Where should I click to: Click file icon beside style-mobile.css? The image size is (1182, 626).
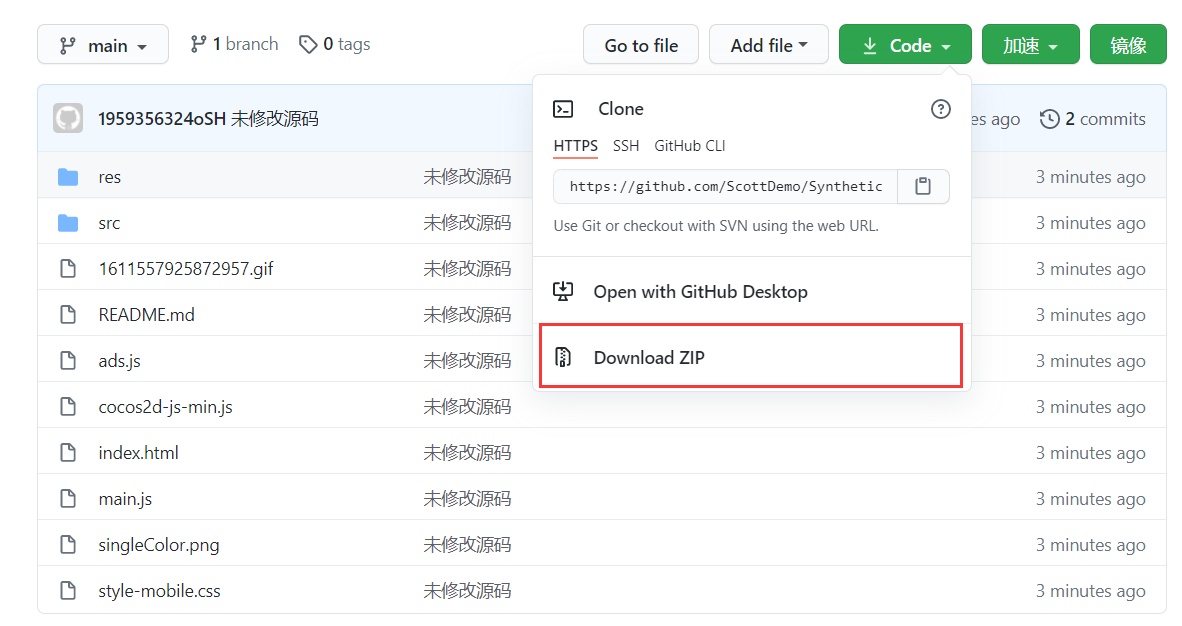coord(68,591)
